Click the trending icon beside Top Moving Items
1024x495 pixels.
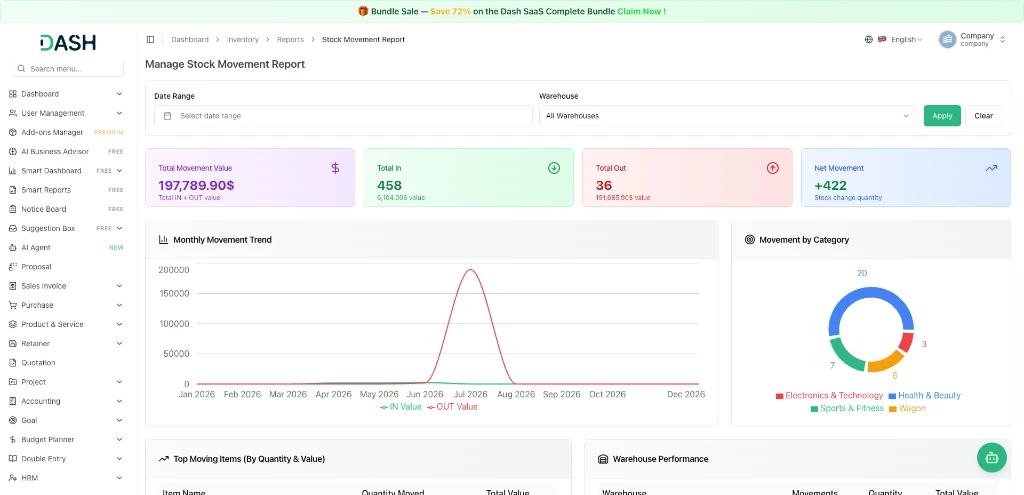(x=163, y=459)
